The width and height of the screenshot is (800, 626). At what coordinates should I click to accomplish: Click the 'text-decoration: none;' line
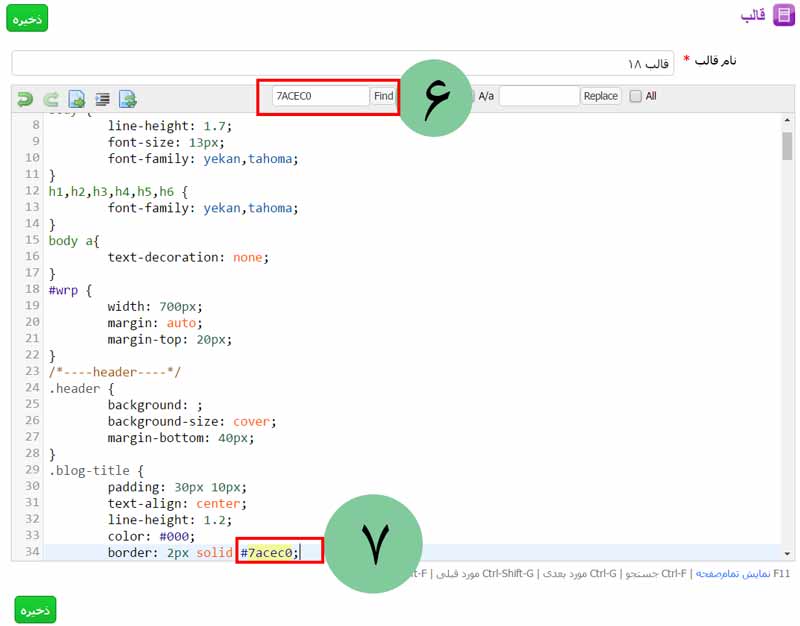point(188,257)
